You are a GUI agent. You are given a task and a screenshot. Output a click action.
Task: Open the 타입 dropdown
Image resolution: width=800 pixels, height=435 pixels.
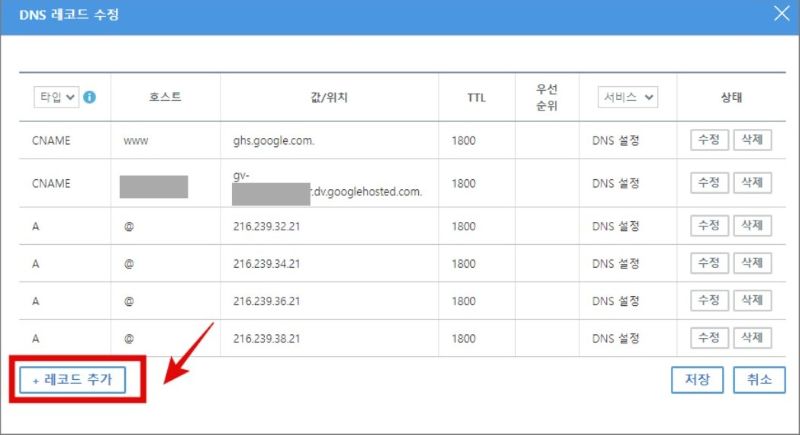pos(57,97)
